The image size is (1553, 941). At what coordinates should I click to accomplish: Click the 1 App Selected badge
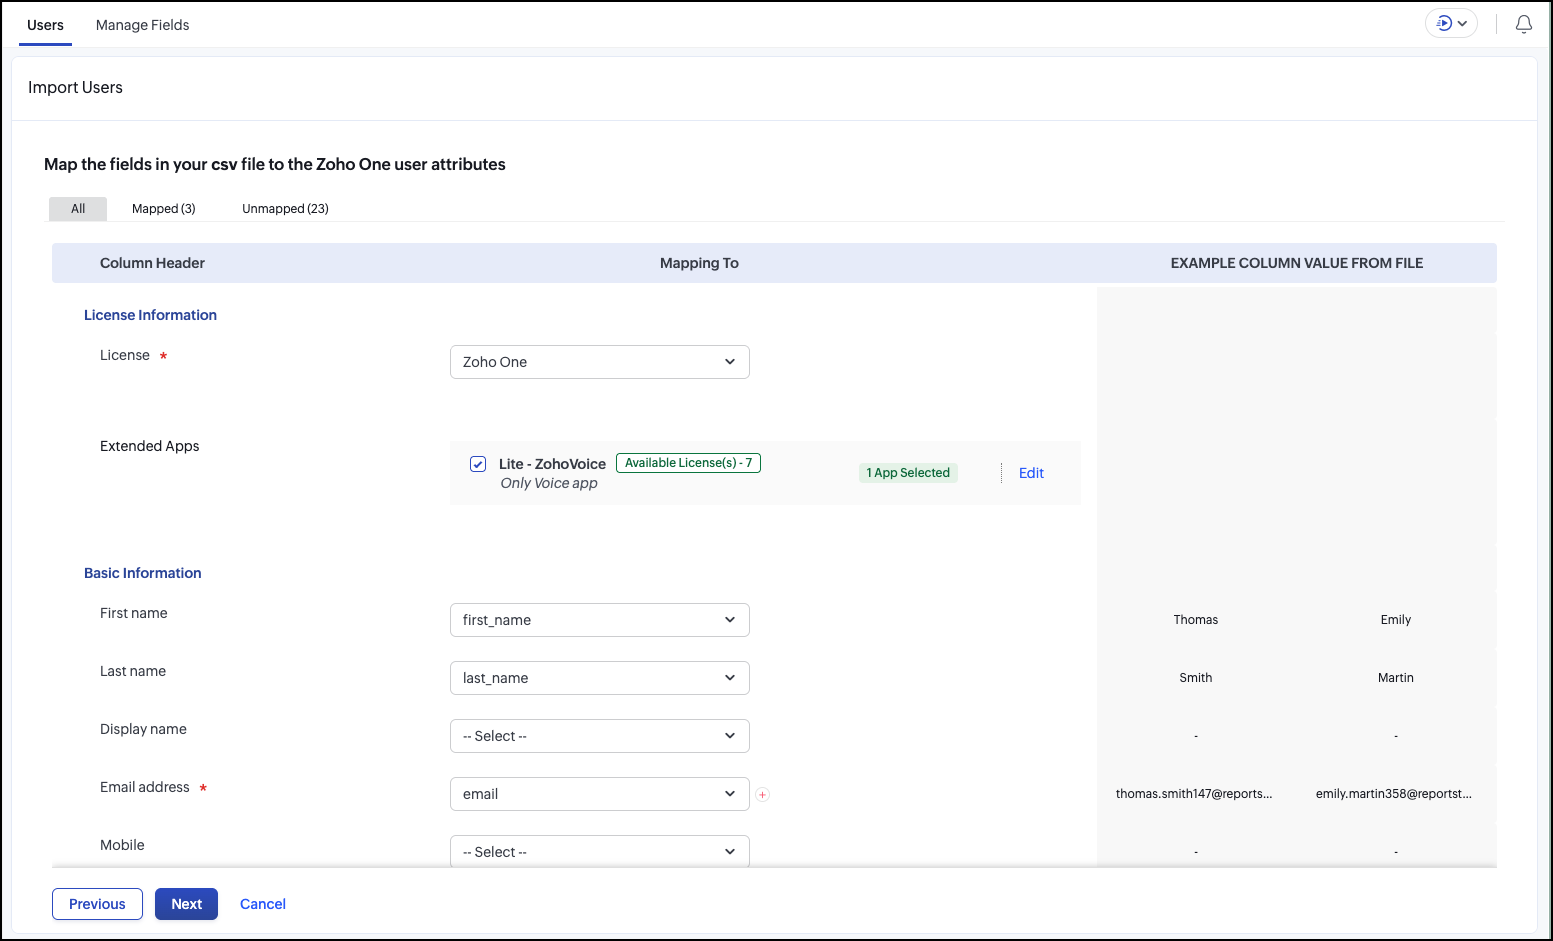tap(908, 473)
